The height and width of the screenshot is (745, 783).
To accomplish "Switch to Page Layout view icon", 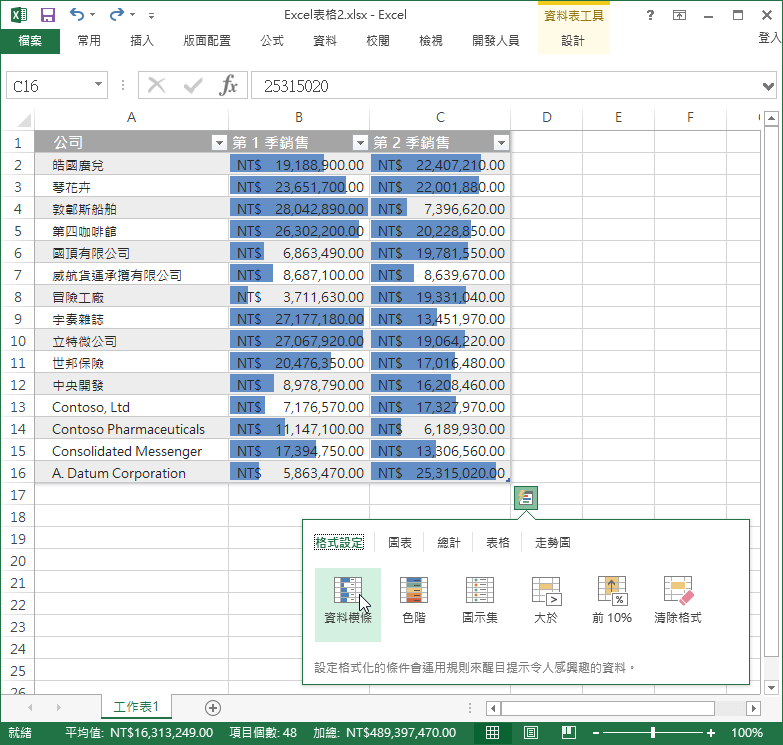I will point(530,733).
